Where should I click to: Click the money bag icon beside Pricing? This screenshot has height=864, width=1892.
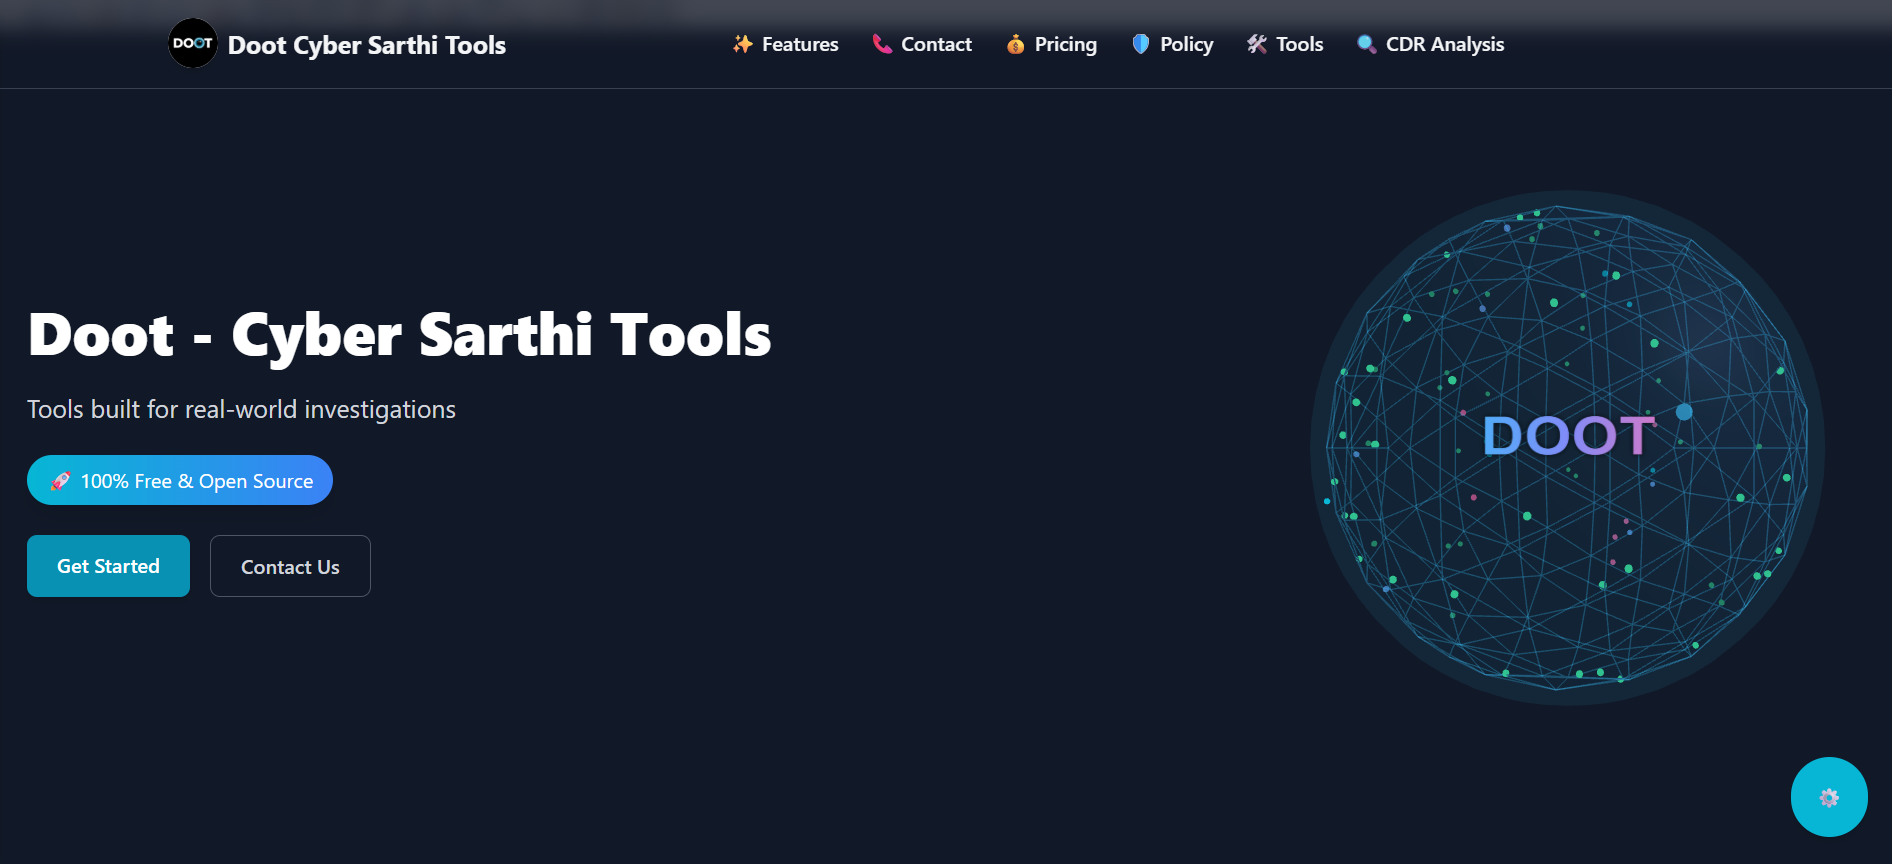pos(1015,44)
